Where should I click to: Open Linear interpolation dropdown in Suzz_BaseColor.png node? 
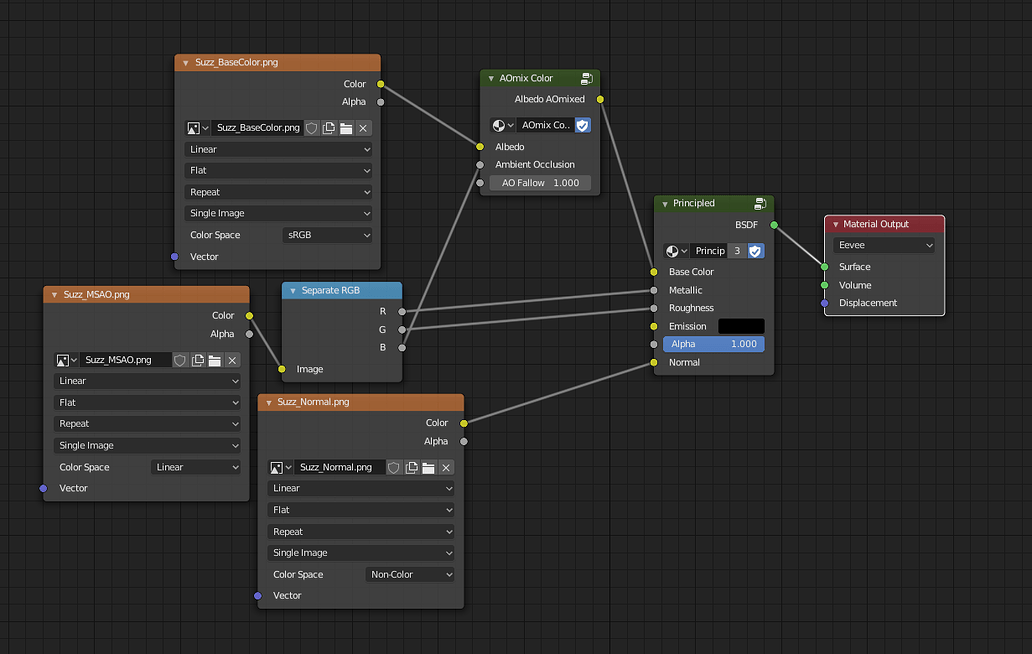(x=278, y=149)
